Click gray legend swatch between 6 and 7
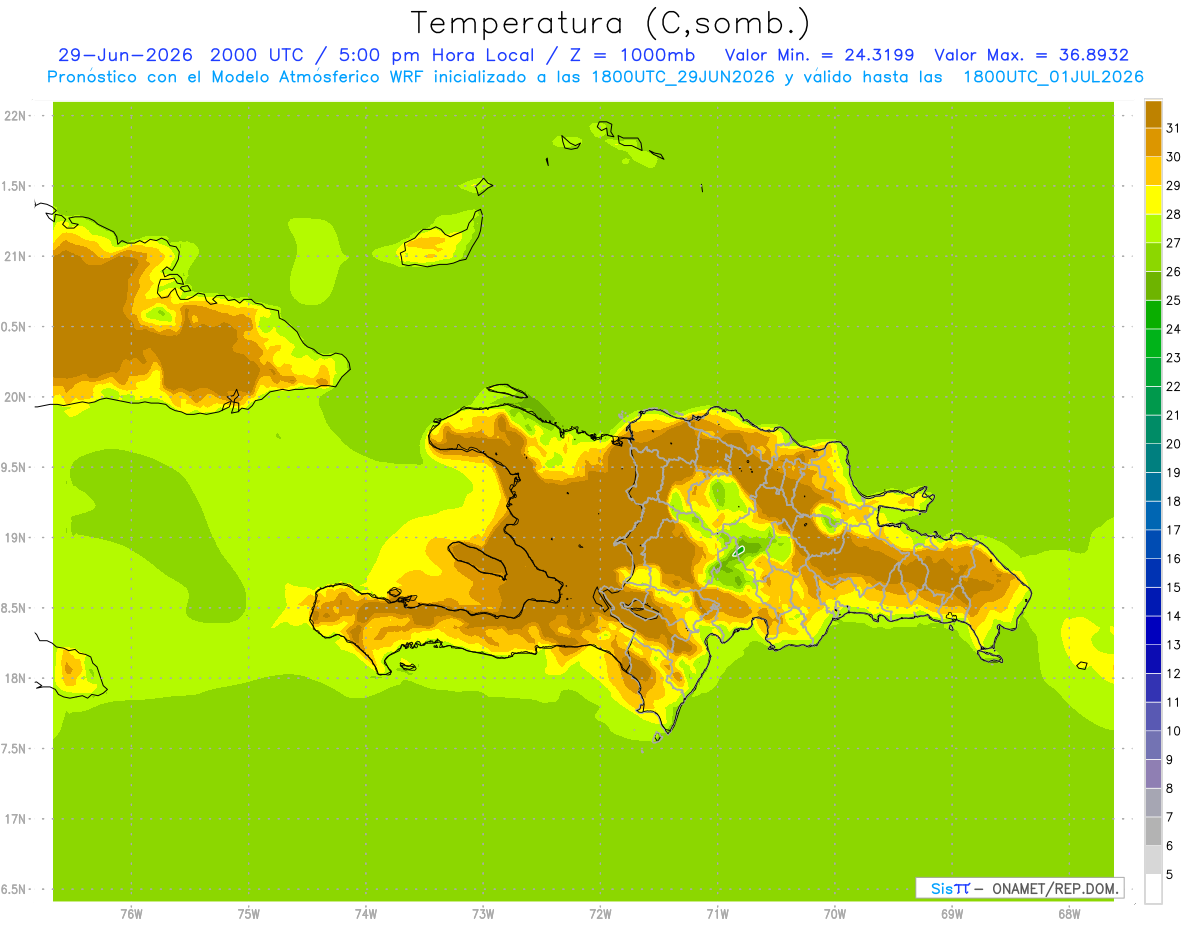Viewport: 1200px width, 927px height. [1153, 831]
